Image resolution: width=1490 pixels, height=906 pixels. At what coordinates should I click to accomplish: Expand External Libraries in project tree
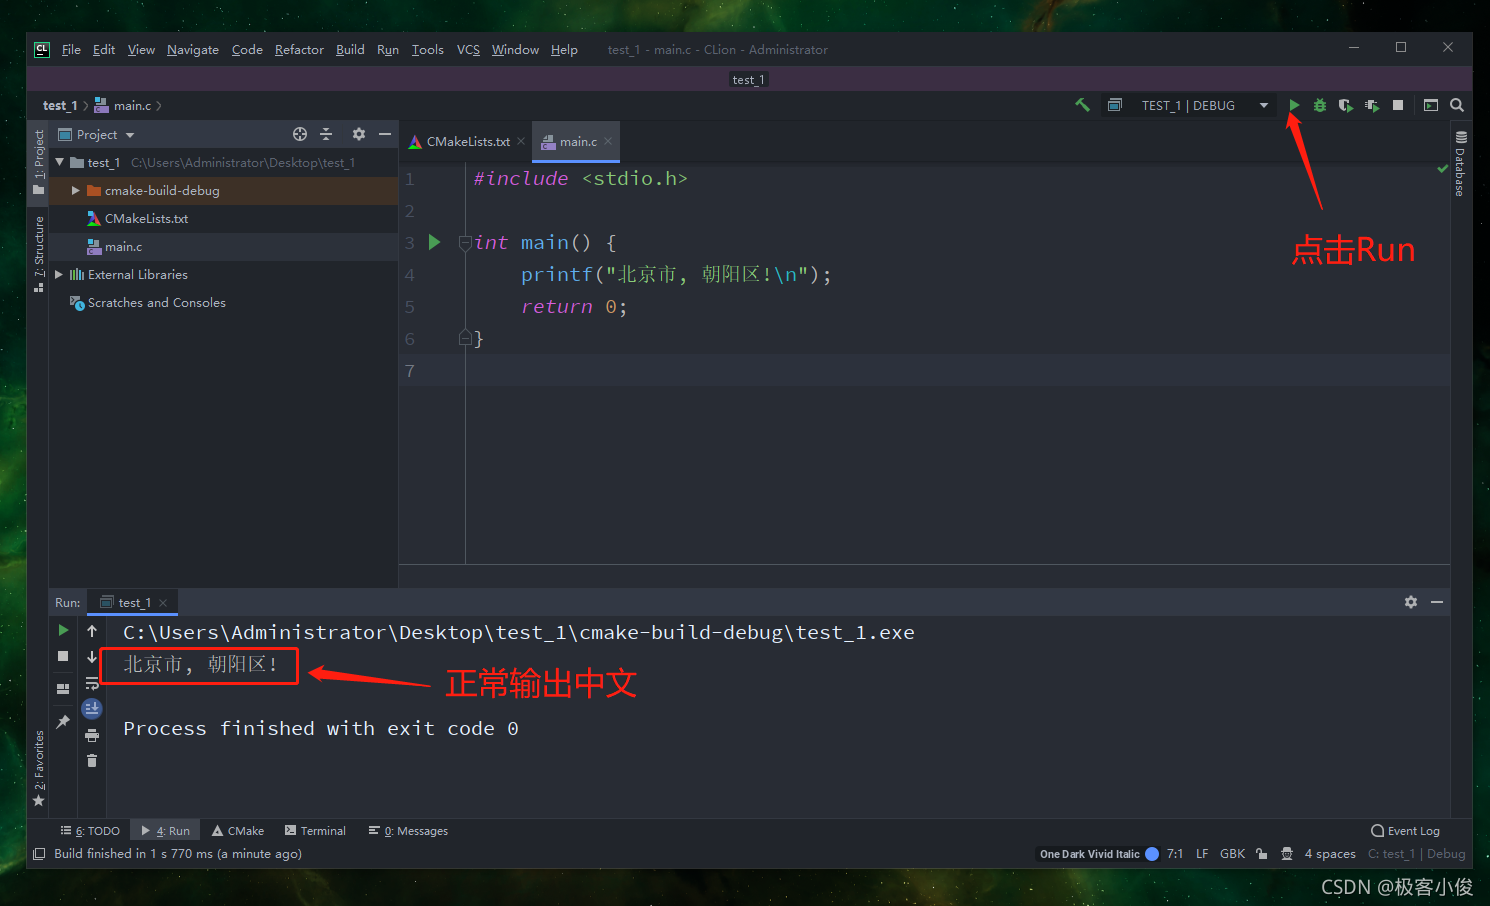pyautogui.click(x=59, y=274)
